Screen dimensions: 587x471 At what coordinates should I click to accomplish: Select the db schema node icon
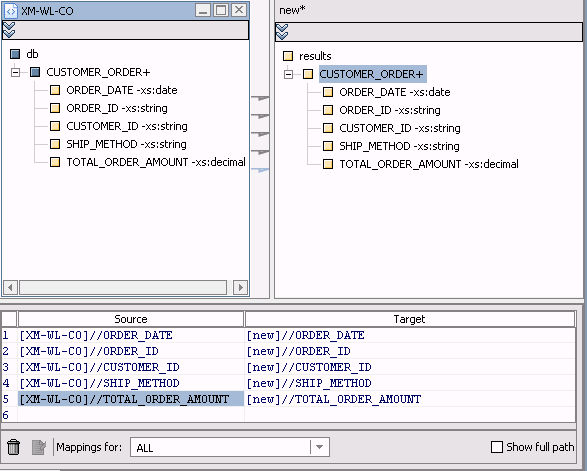click(15, 54)
